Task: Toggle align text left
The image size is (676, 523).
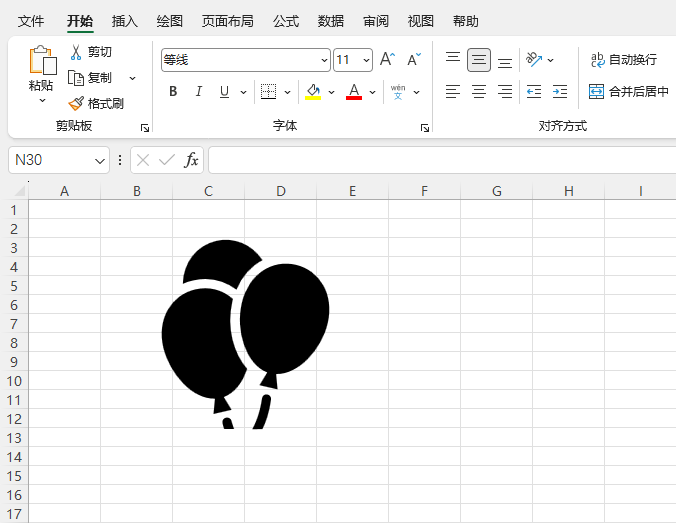Action: 453,91
